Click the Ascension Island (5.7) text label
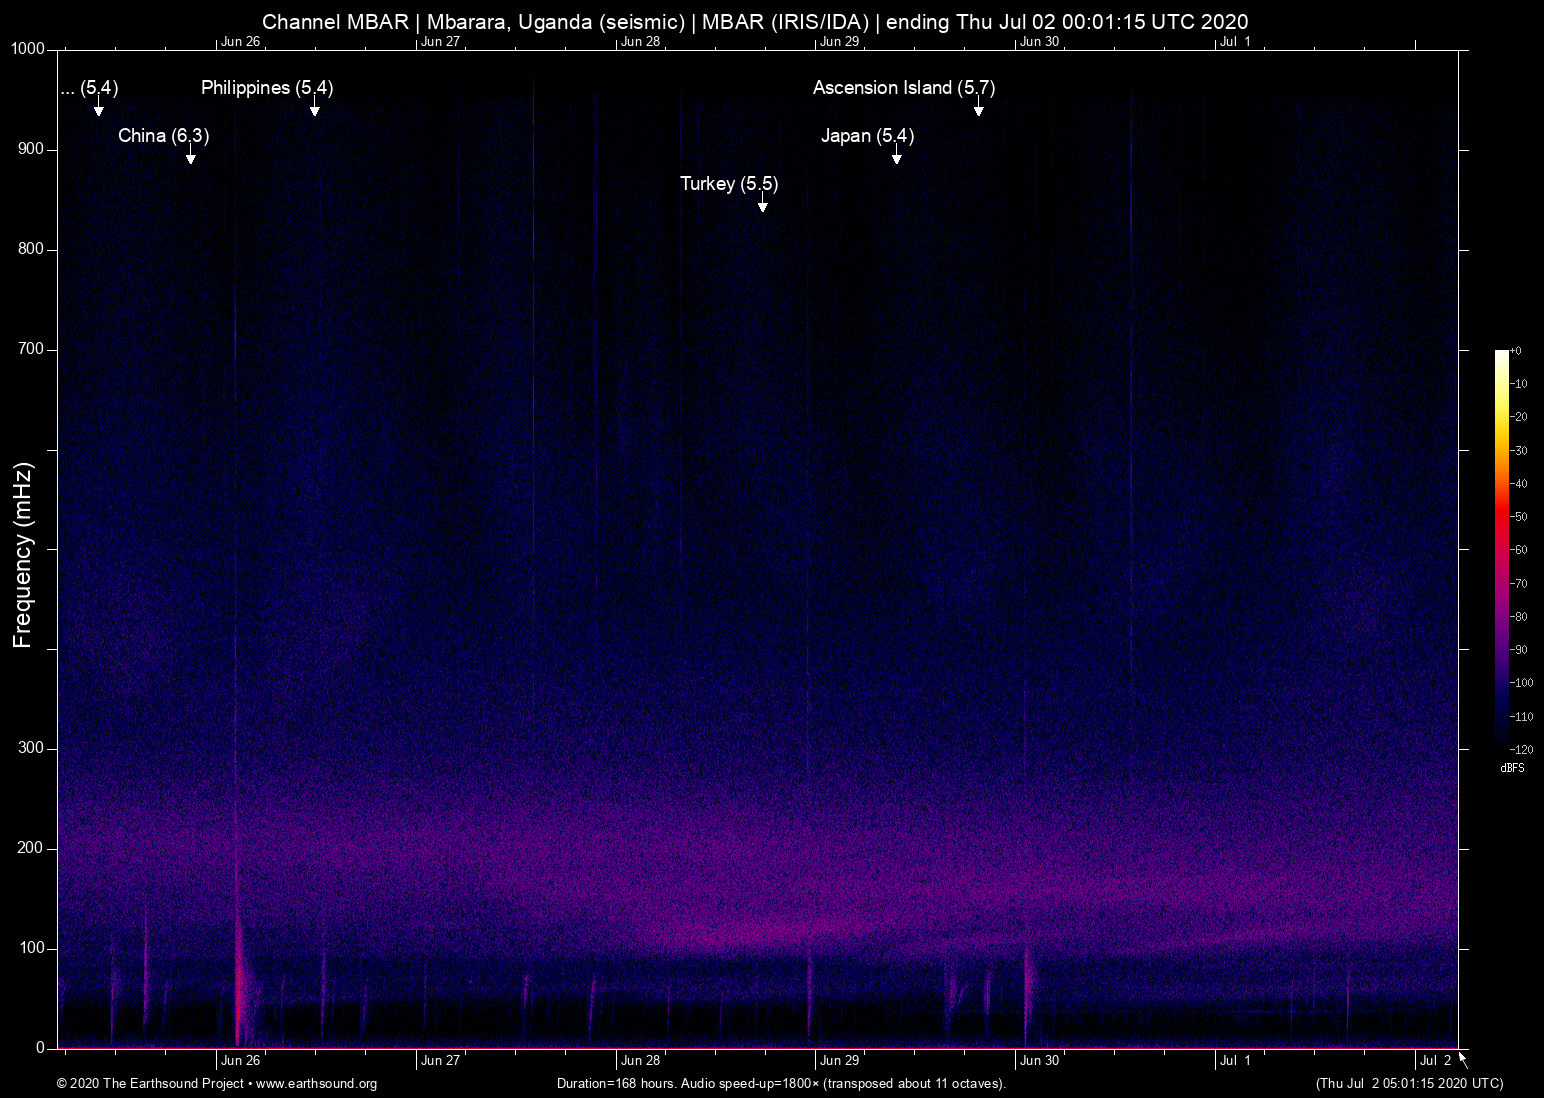The width and height of the screenshot is (1544, 1098). [x=903, y=88]
